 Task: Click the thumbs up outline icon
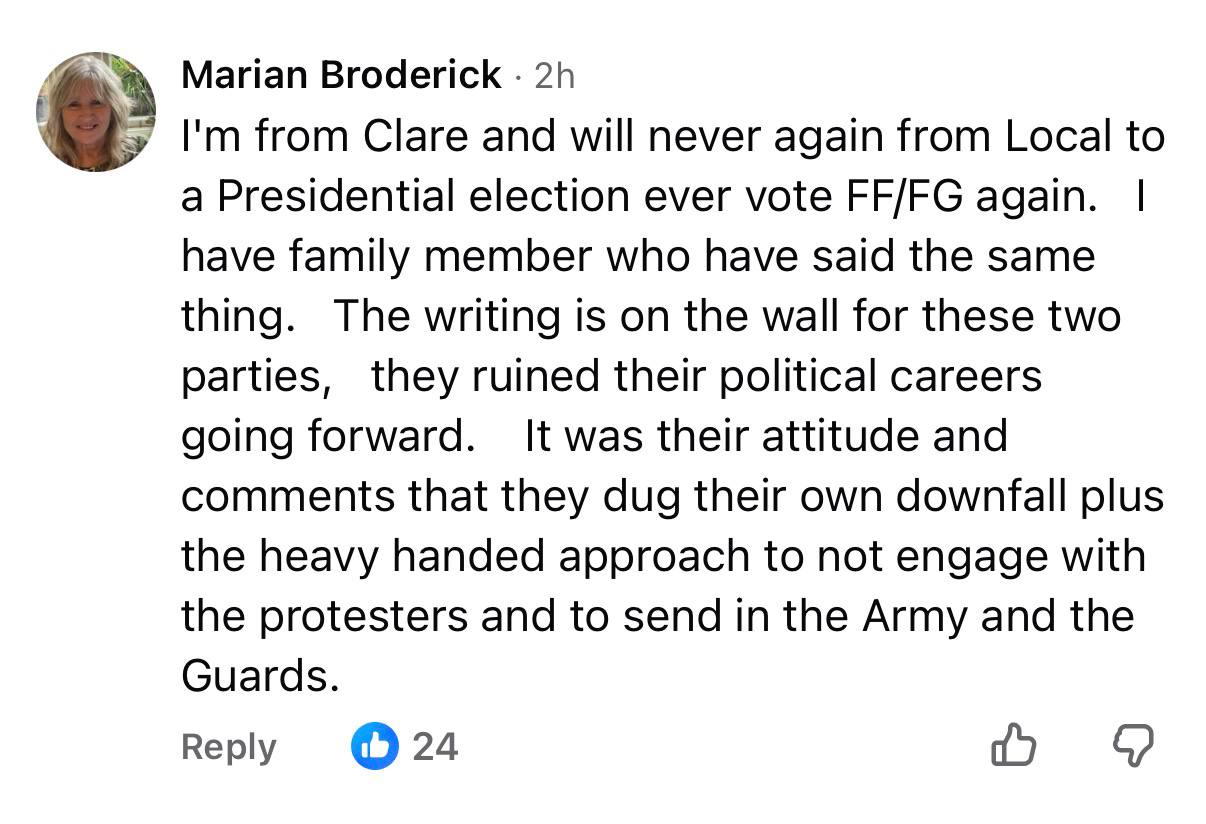(1012, 746)
